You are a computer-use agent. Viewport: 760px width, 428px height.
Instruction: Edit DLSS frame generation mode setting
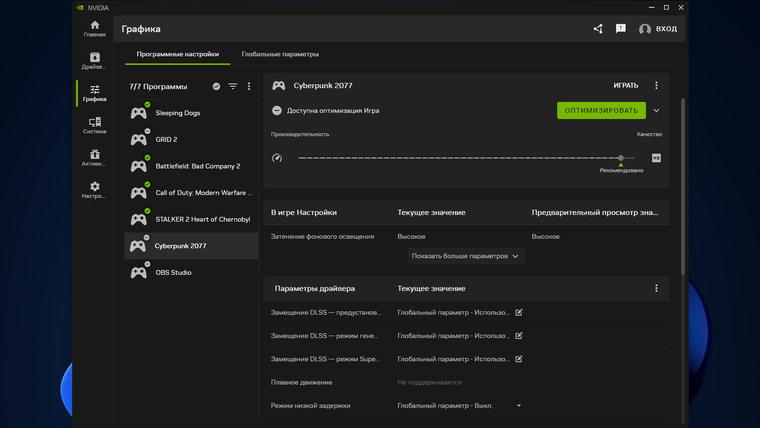point(519,336)
